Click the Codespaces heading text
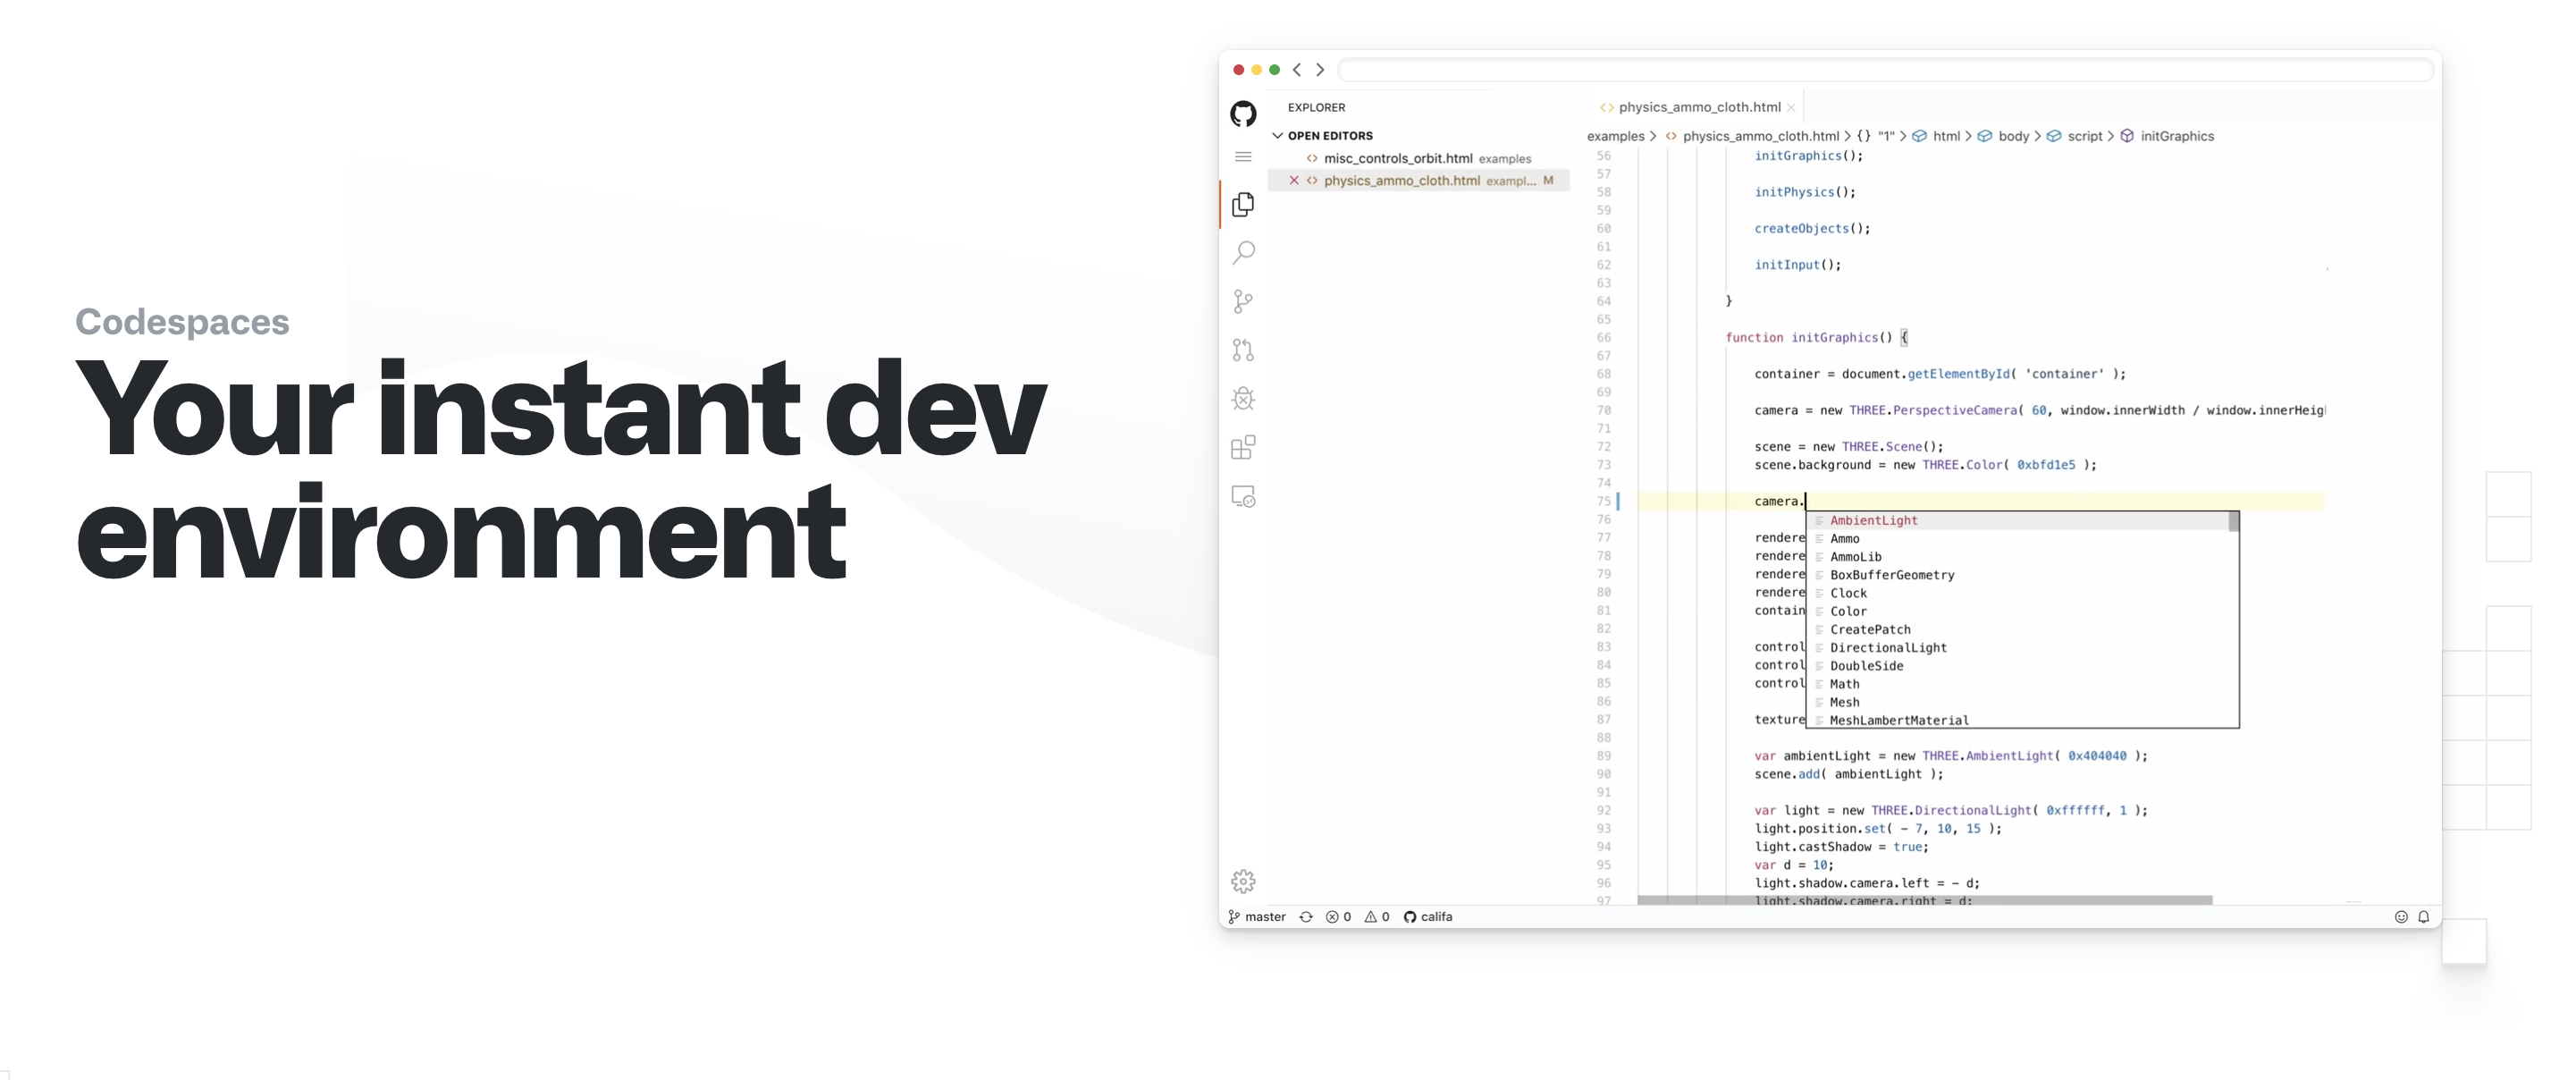 coord(182,322)
